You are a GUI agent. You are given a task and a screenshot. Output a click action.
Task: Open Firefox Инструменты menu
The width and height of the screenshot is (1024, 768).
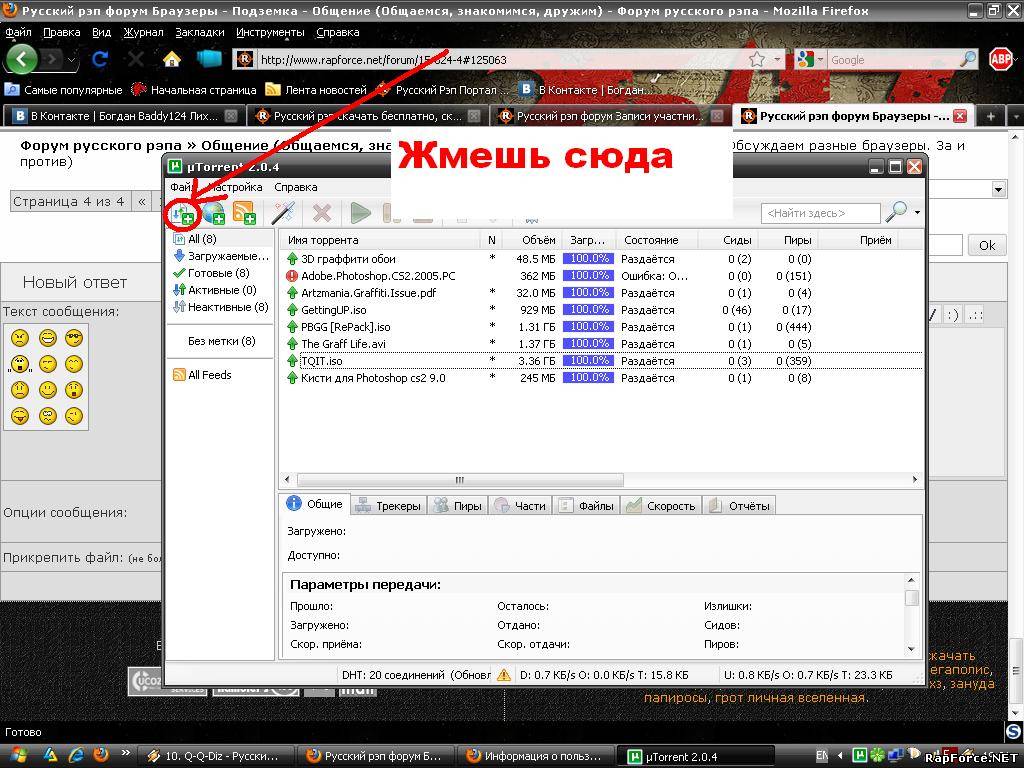270,32
